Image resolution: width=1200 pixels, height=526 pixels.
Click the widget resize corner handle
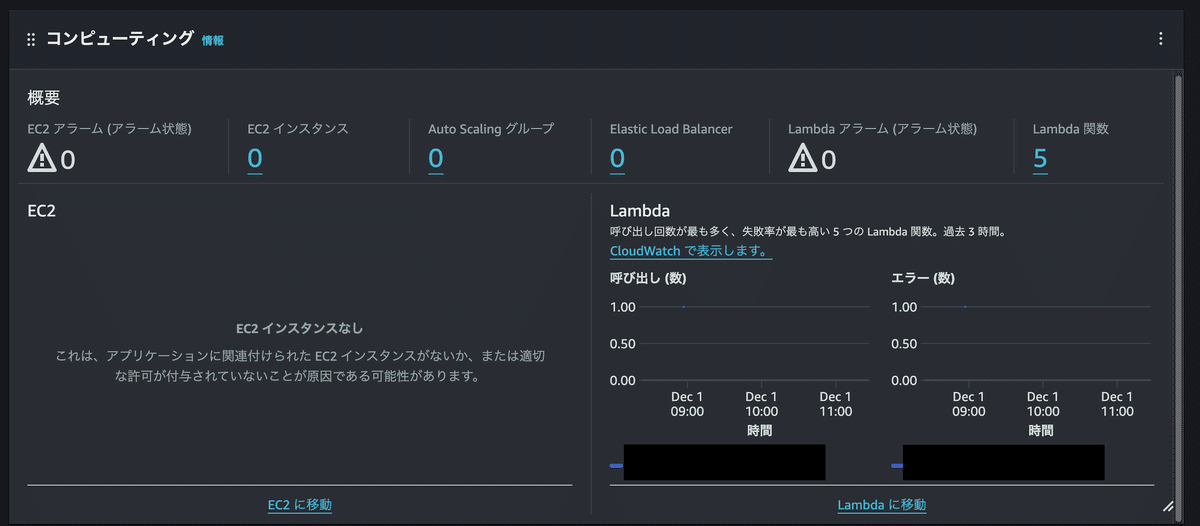coord(1167,506)
